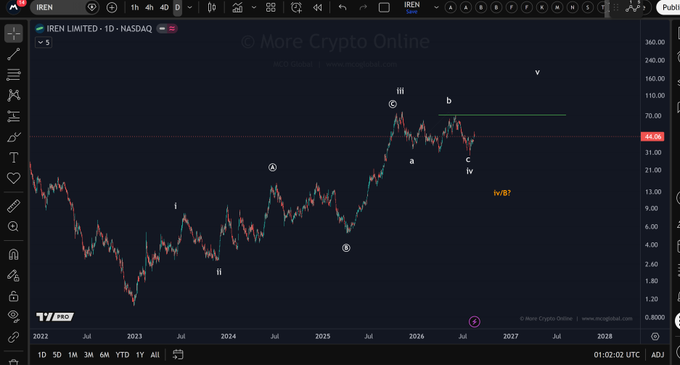Expand the indicators favorites dropdown arrow

point(254,7)
